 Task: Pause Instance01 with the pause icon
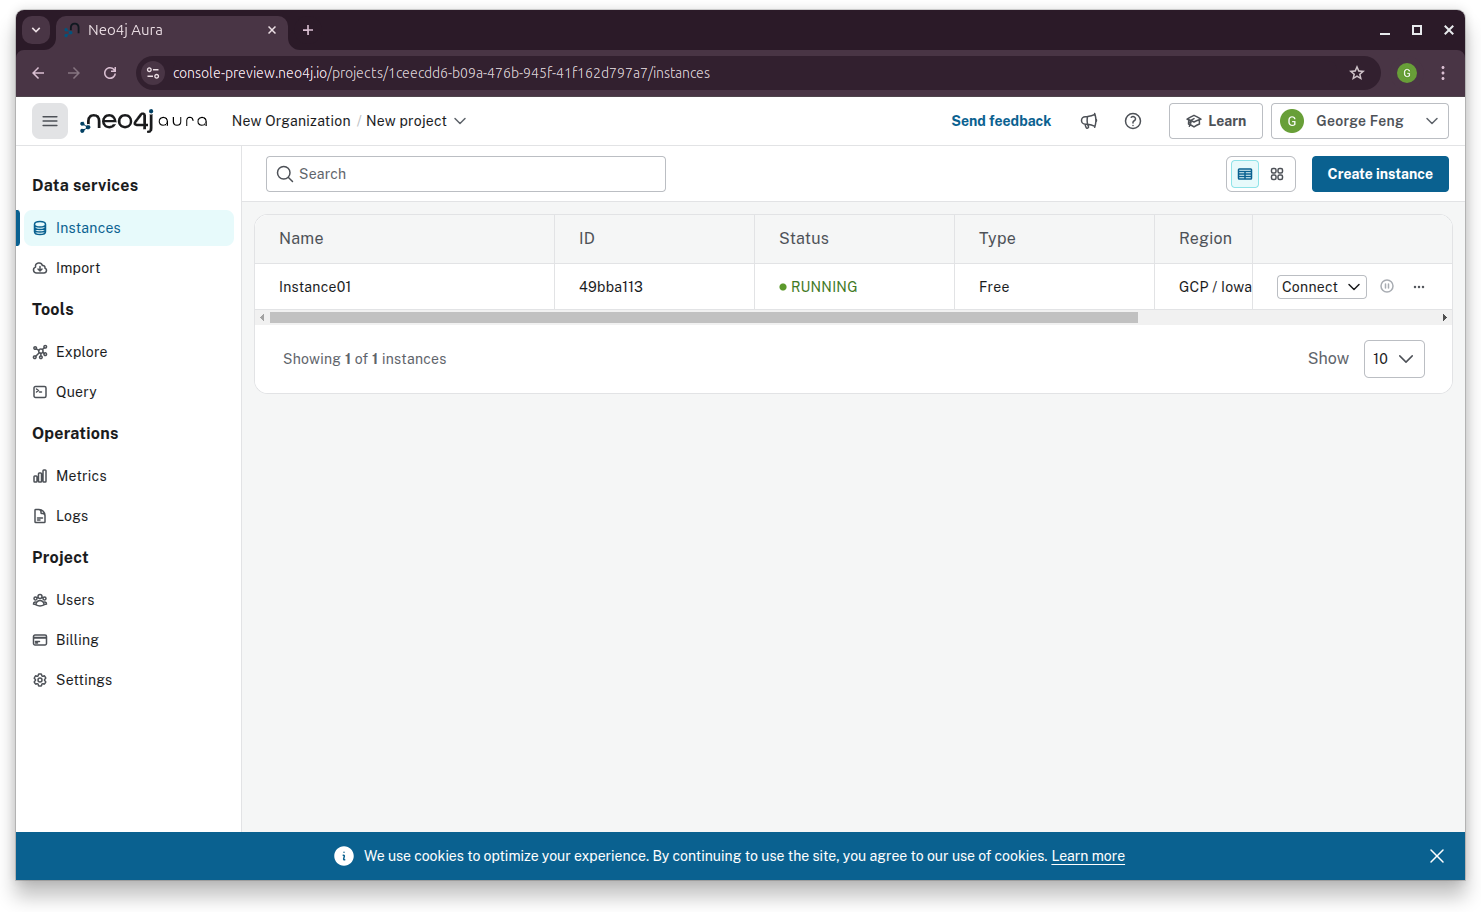(1387, 286)
